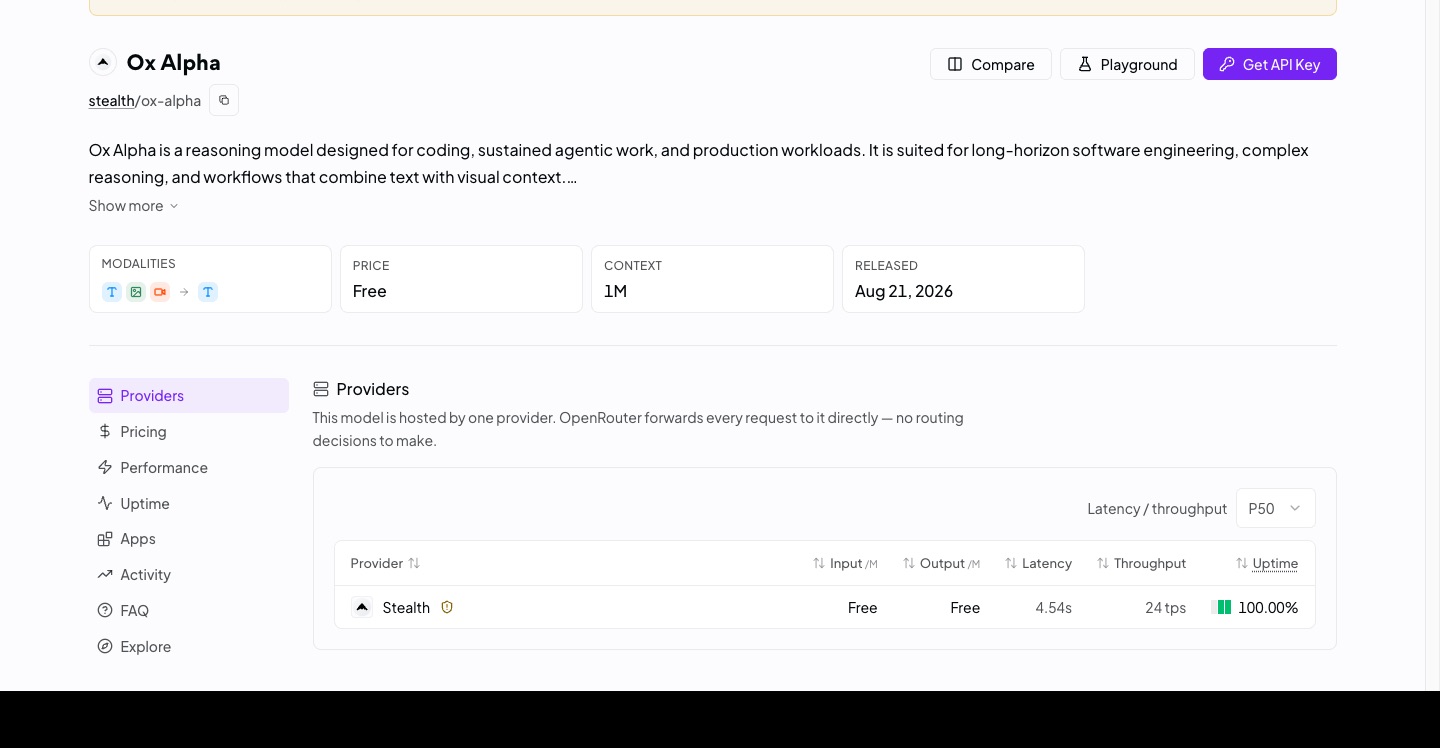Click the text input modality icon

[x=112, y=292]
